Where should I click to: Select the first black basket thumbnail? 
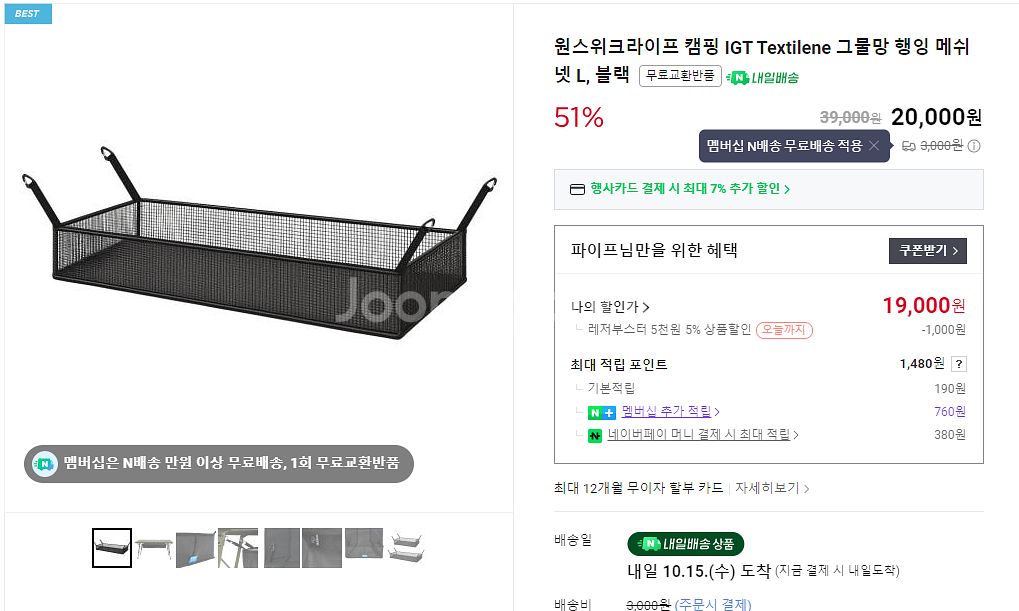click(x=112, y=547)
